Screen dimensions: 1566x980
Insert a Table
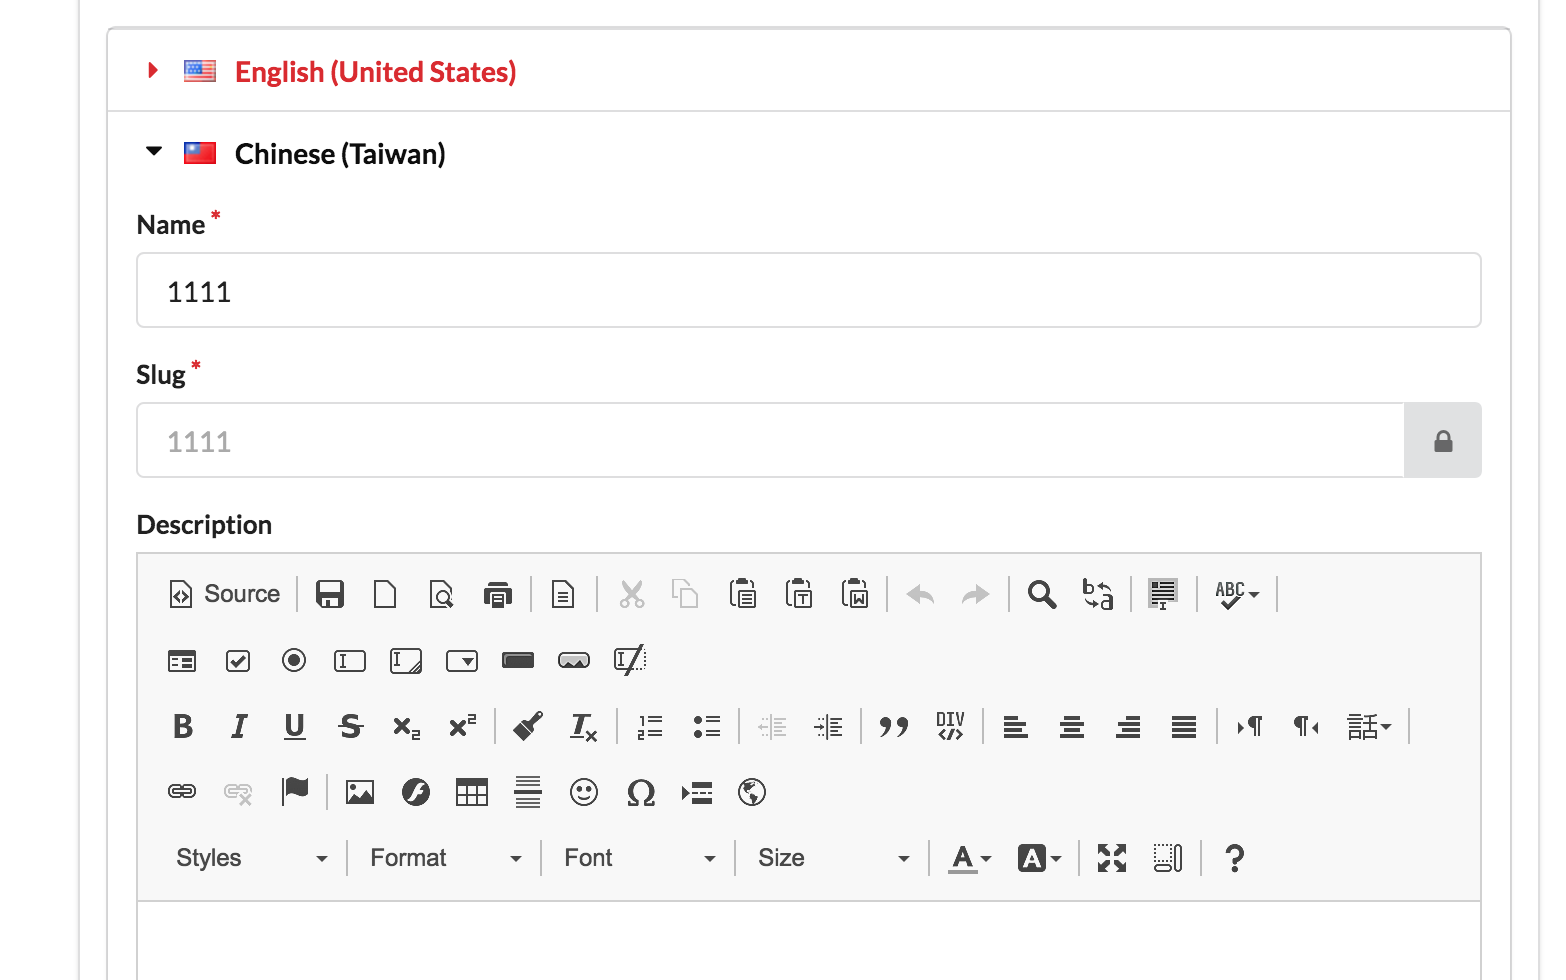point(472,792)
